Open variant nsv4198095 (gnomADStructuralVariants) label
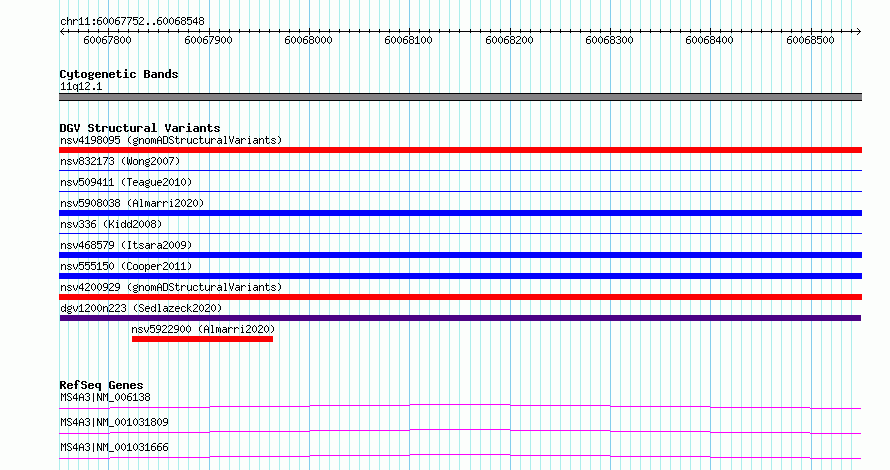The width and height of the screenshot is (890, 470). tap(171, 140)
